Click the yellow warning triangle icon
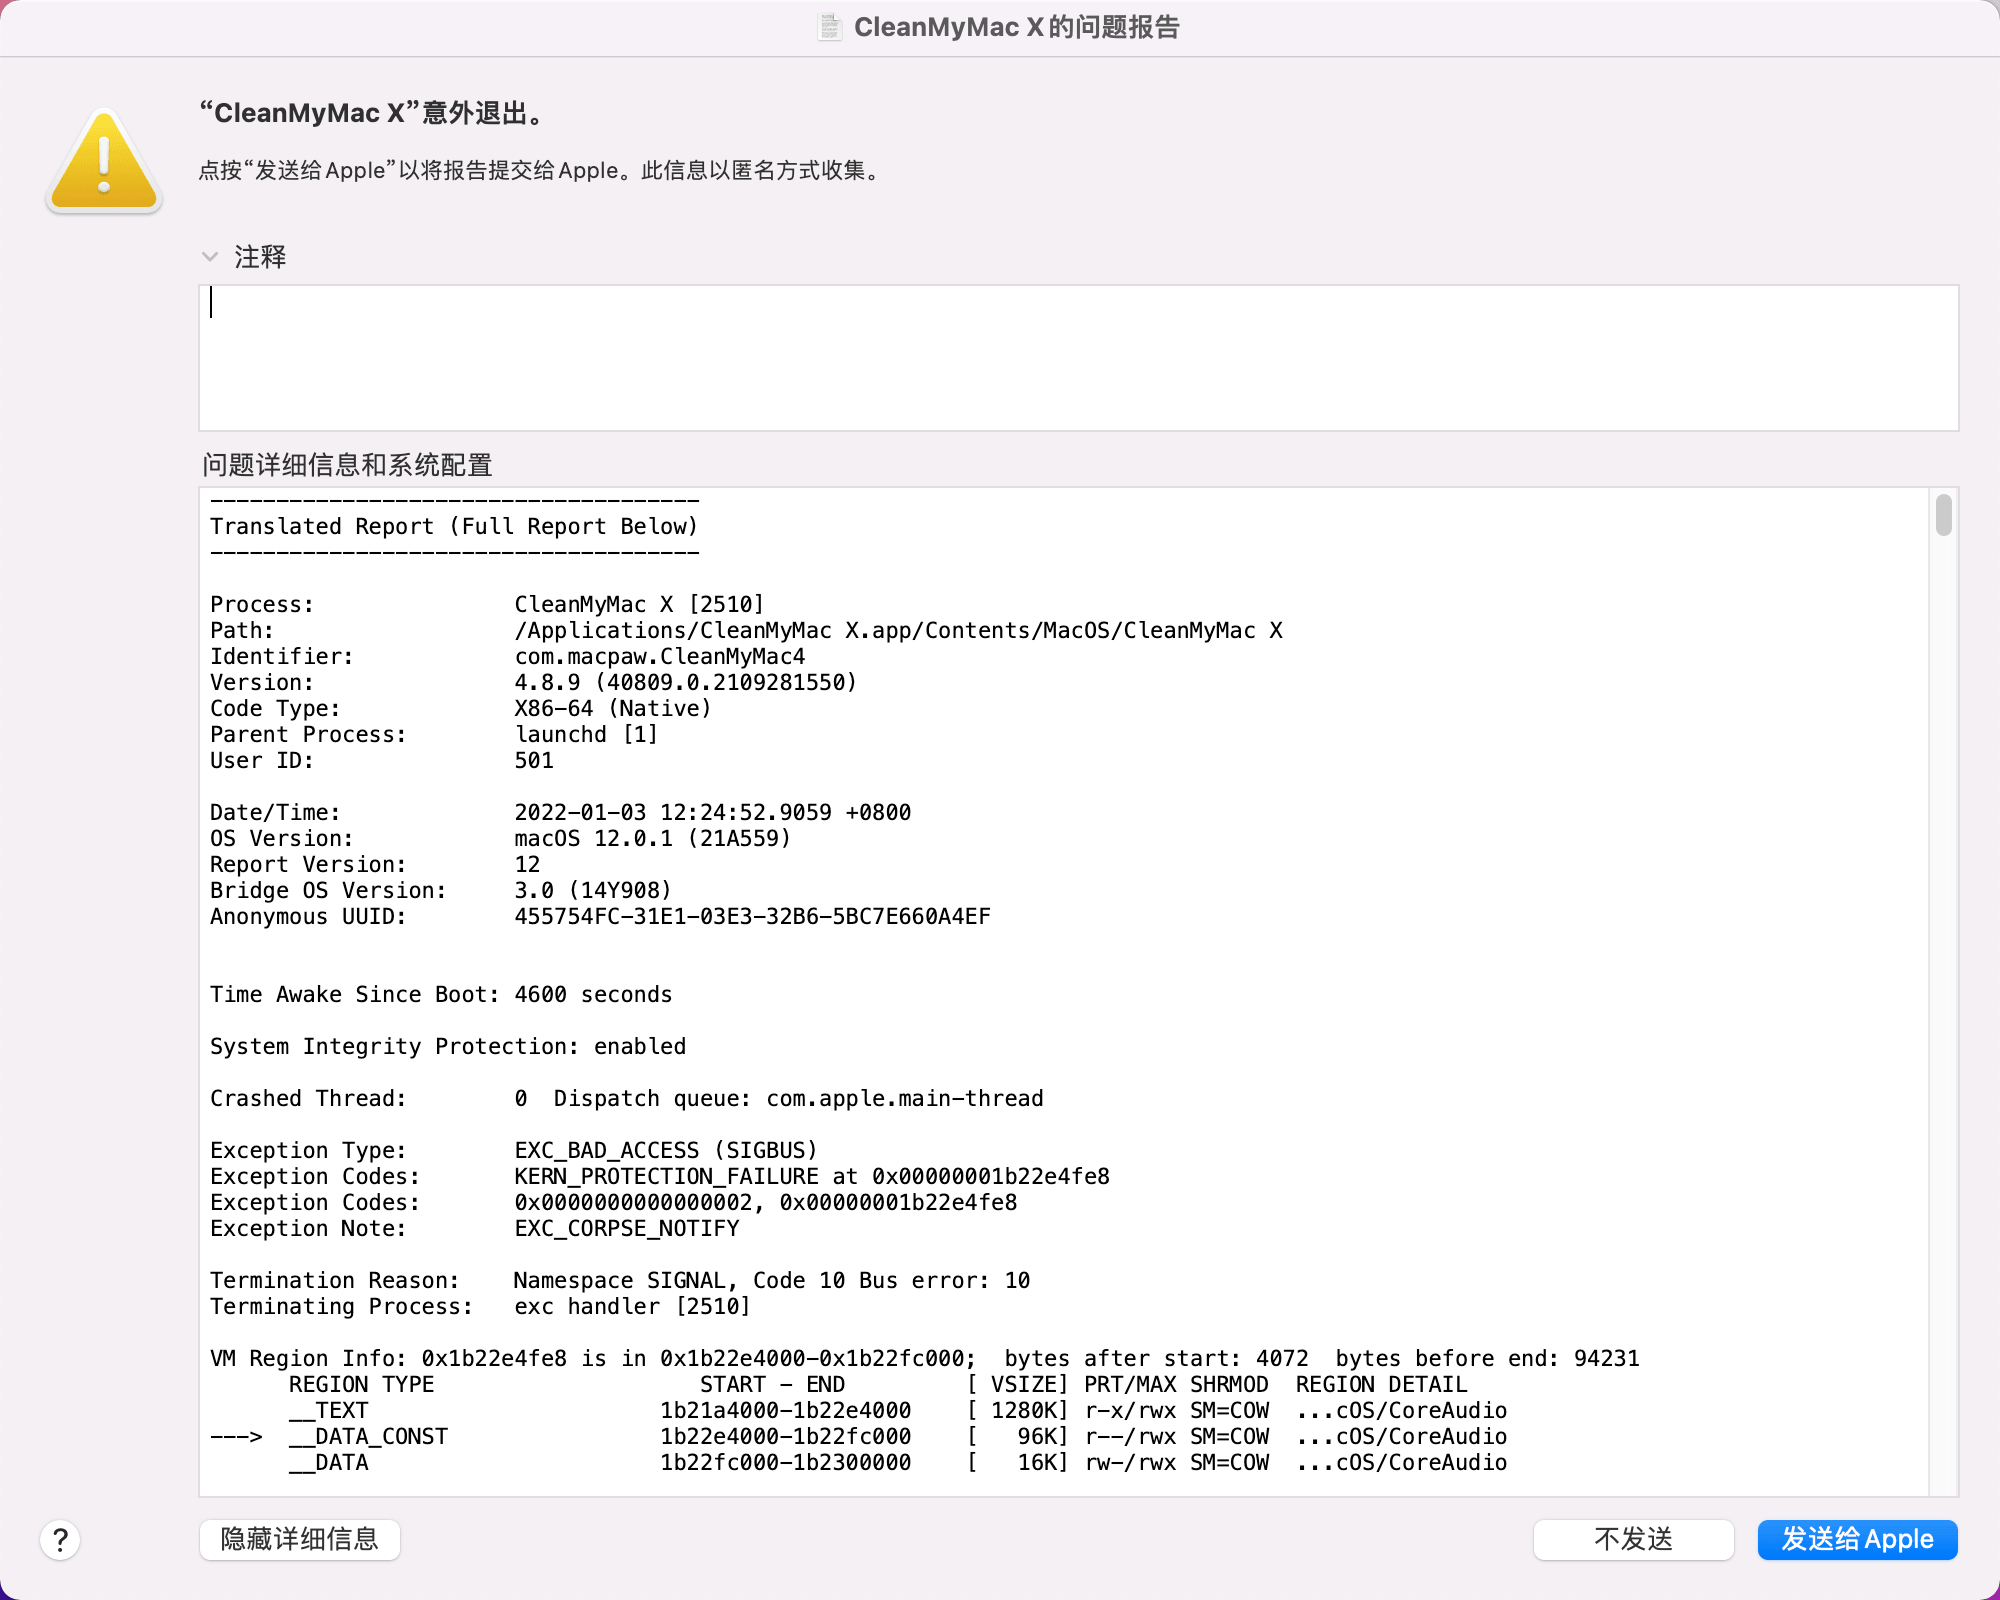 104,162
